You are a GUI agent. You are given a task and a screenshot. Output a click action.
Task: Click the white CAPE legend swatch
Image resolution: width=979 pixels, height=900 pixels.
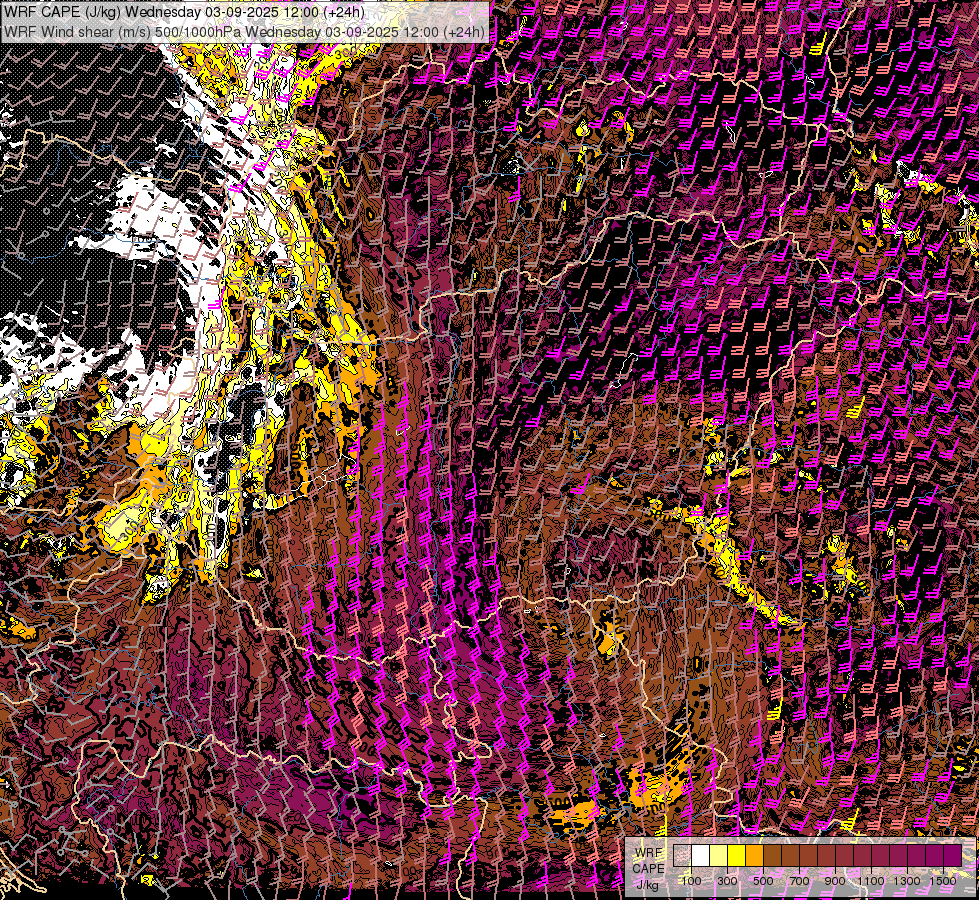click(x=701, y=855)
